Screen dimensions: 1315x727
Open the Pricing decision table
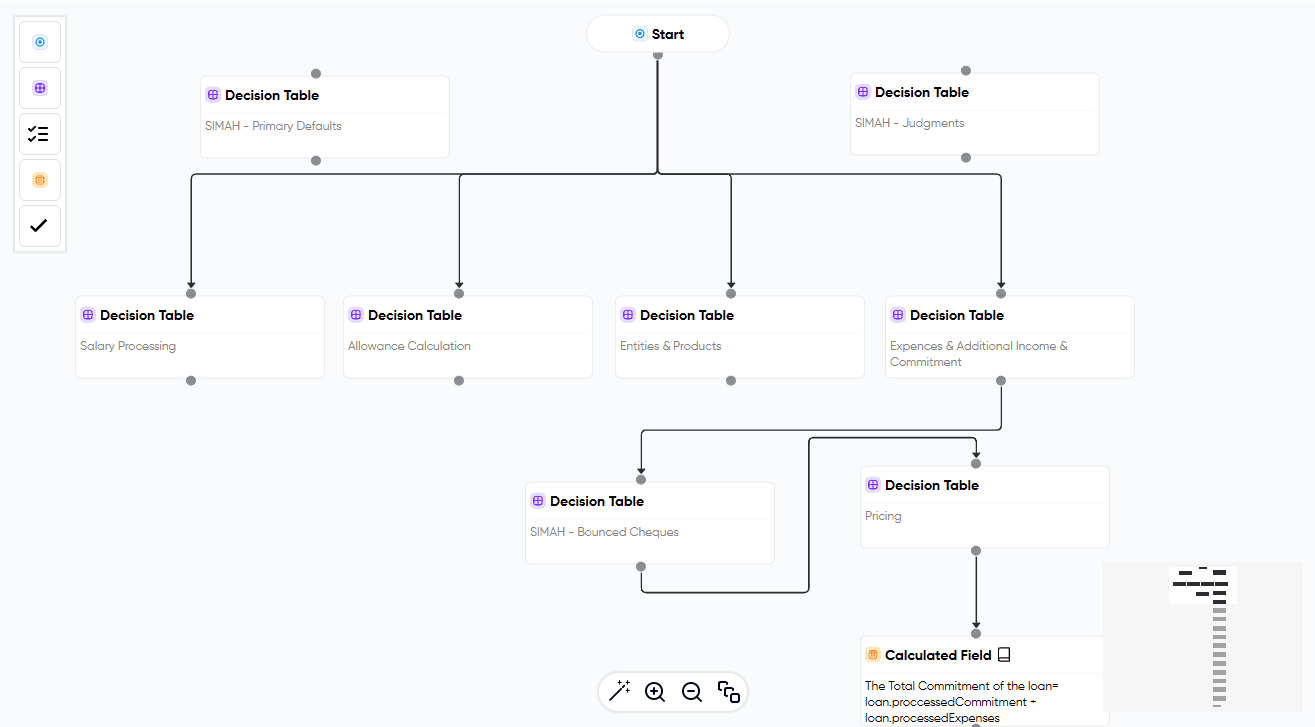(984, 506)
